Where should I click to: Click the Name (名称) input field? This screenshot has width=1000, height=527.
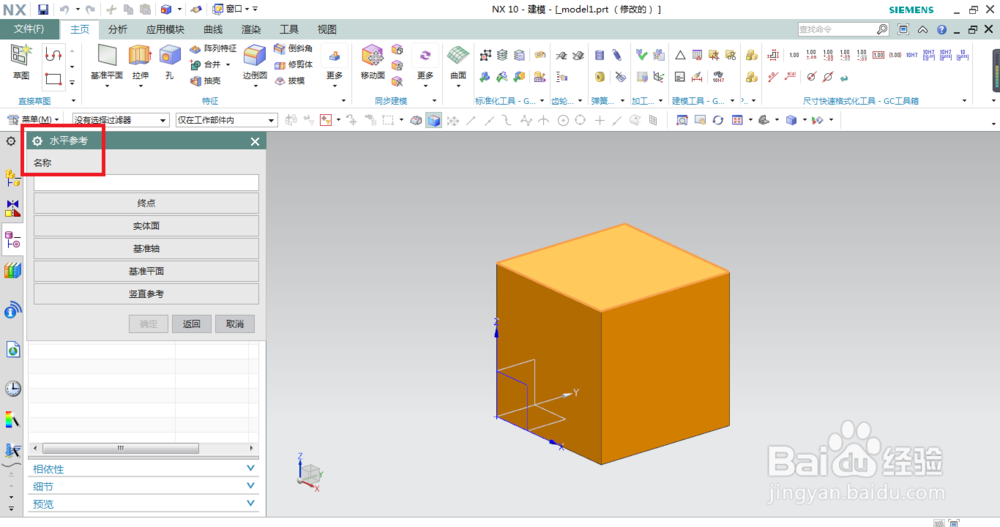coord(146,182)
